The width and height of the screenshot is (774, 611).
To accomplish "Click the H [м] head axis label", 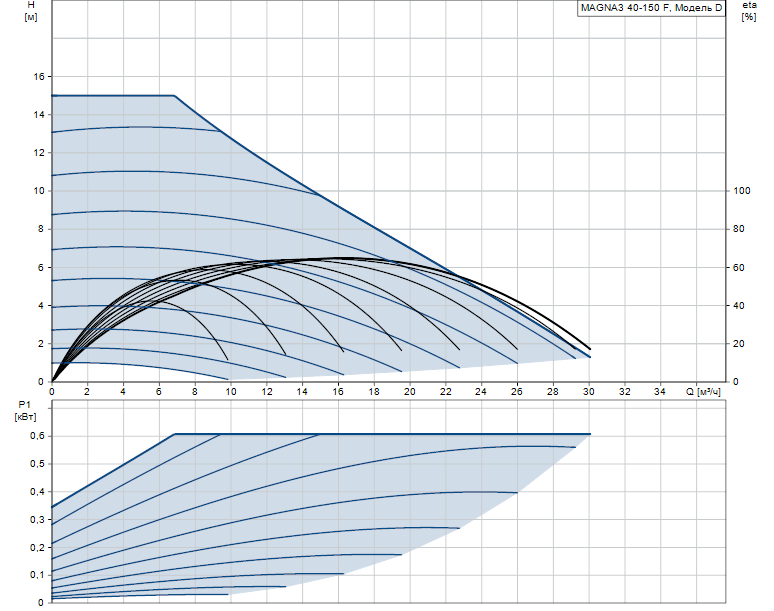I will click(x=31, y=11).
